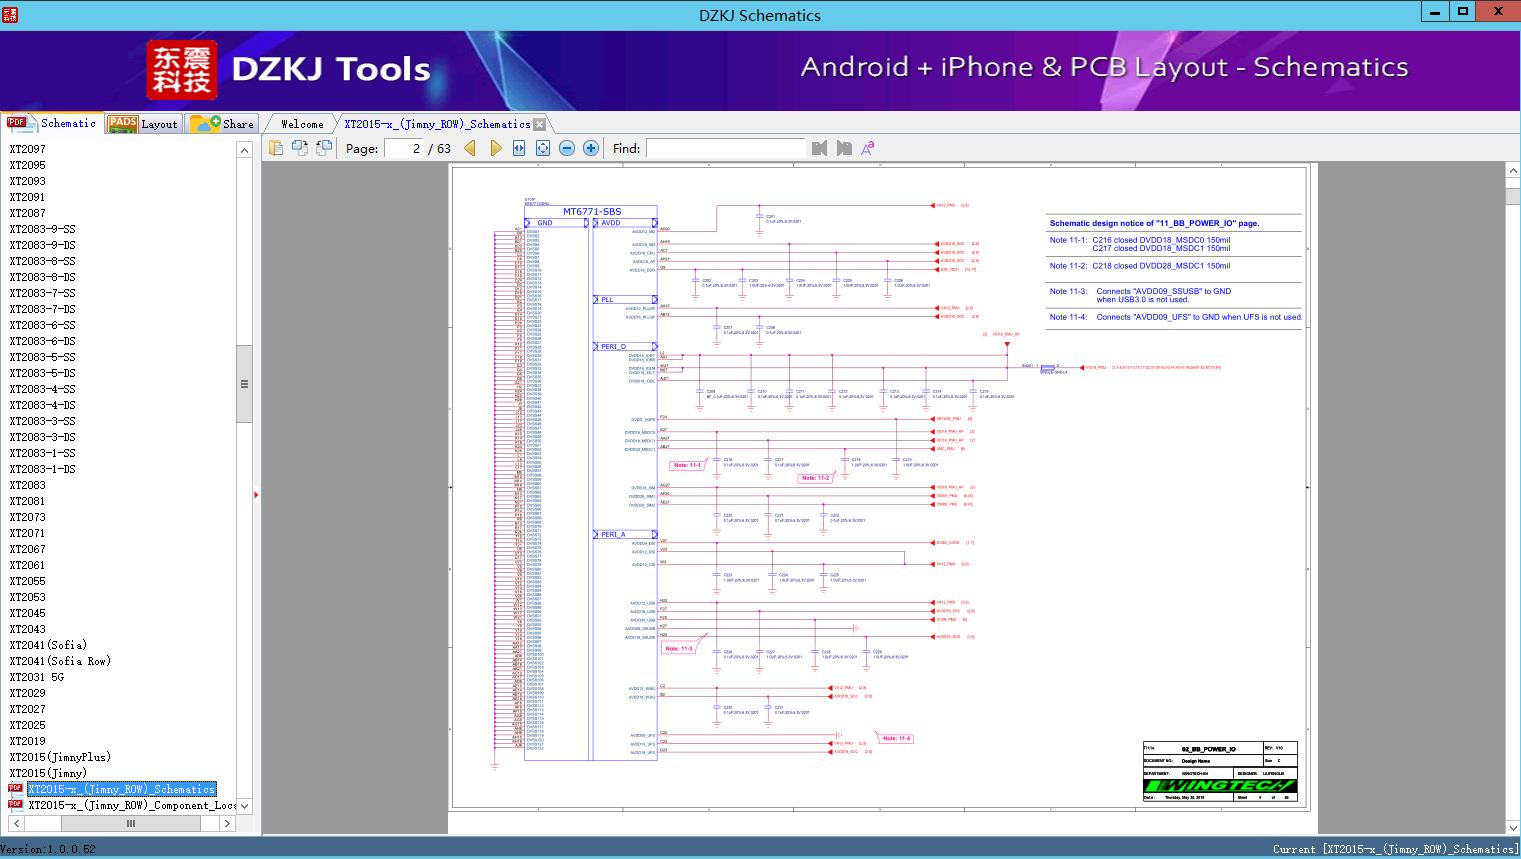Click the DZKJ Tools red logo
Viewport: 1521px width, 859px height.
182,70
